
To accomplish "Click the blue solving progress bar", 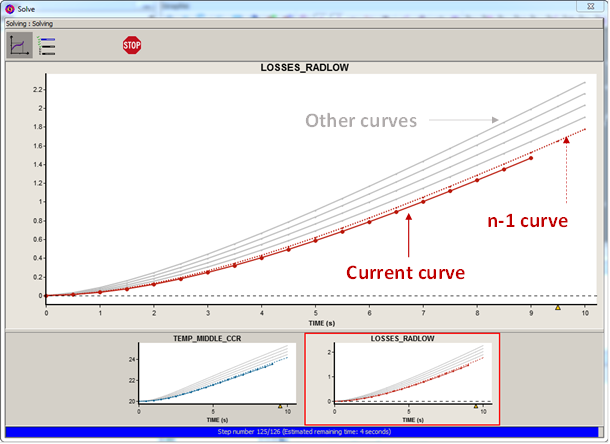I will 304,434.
